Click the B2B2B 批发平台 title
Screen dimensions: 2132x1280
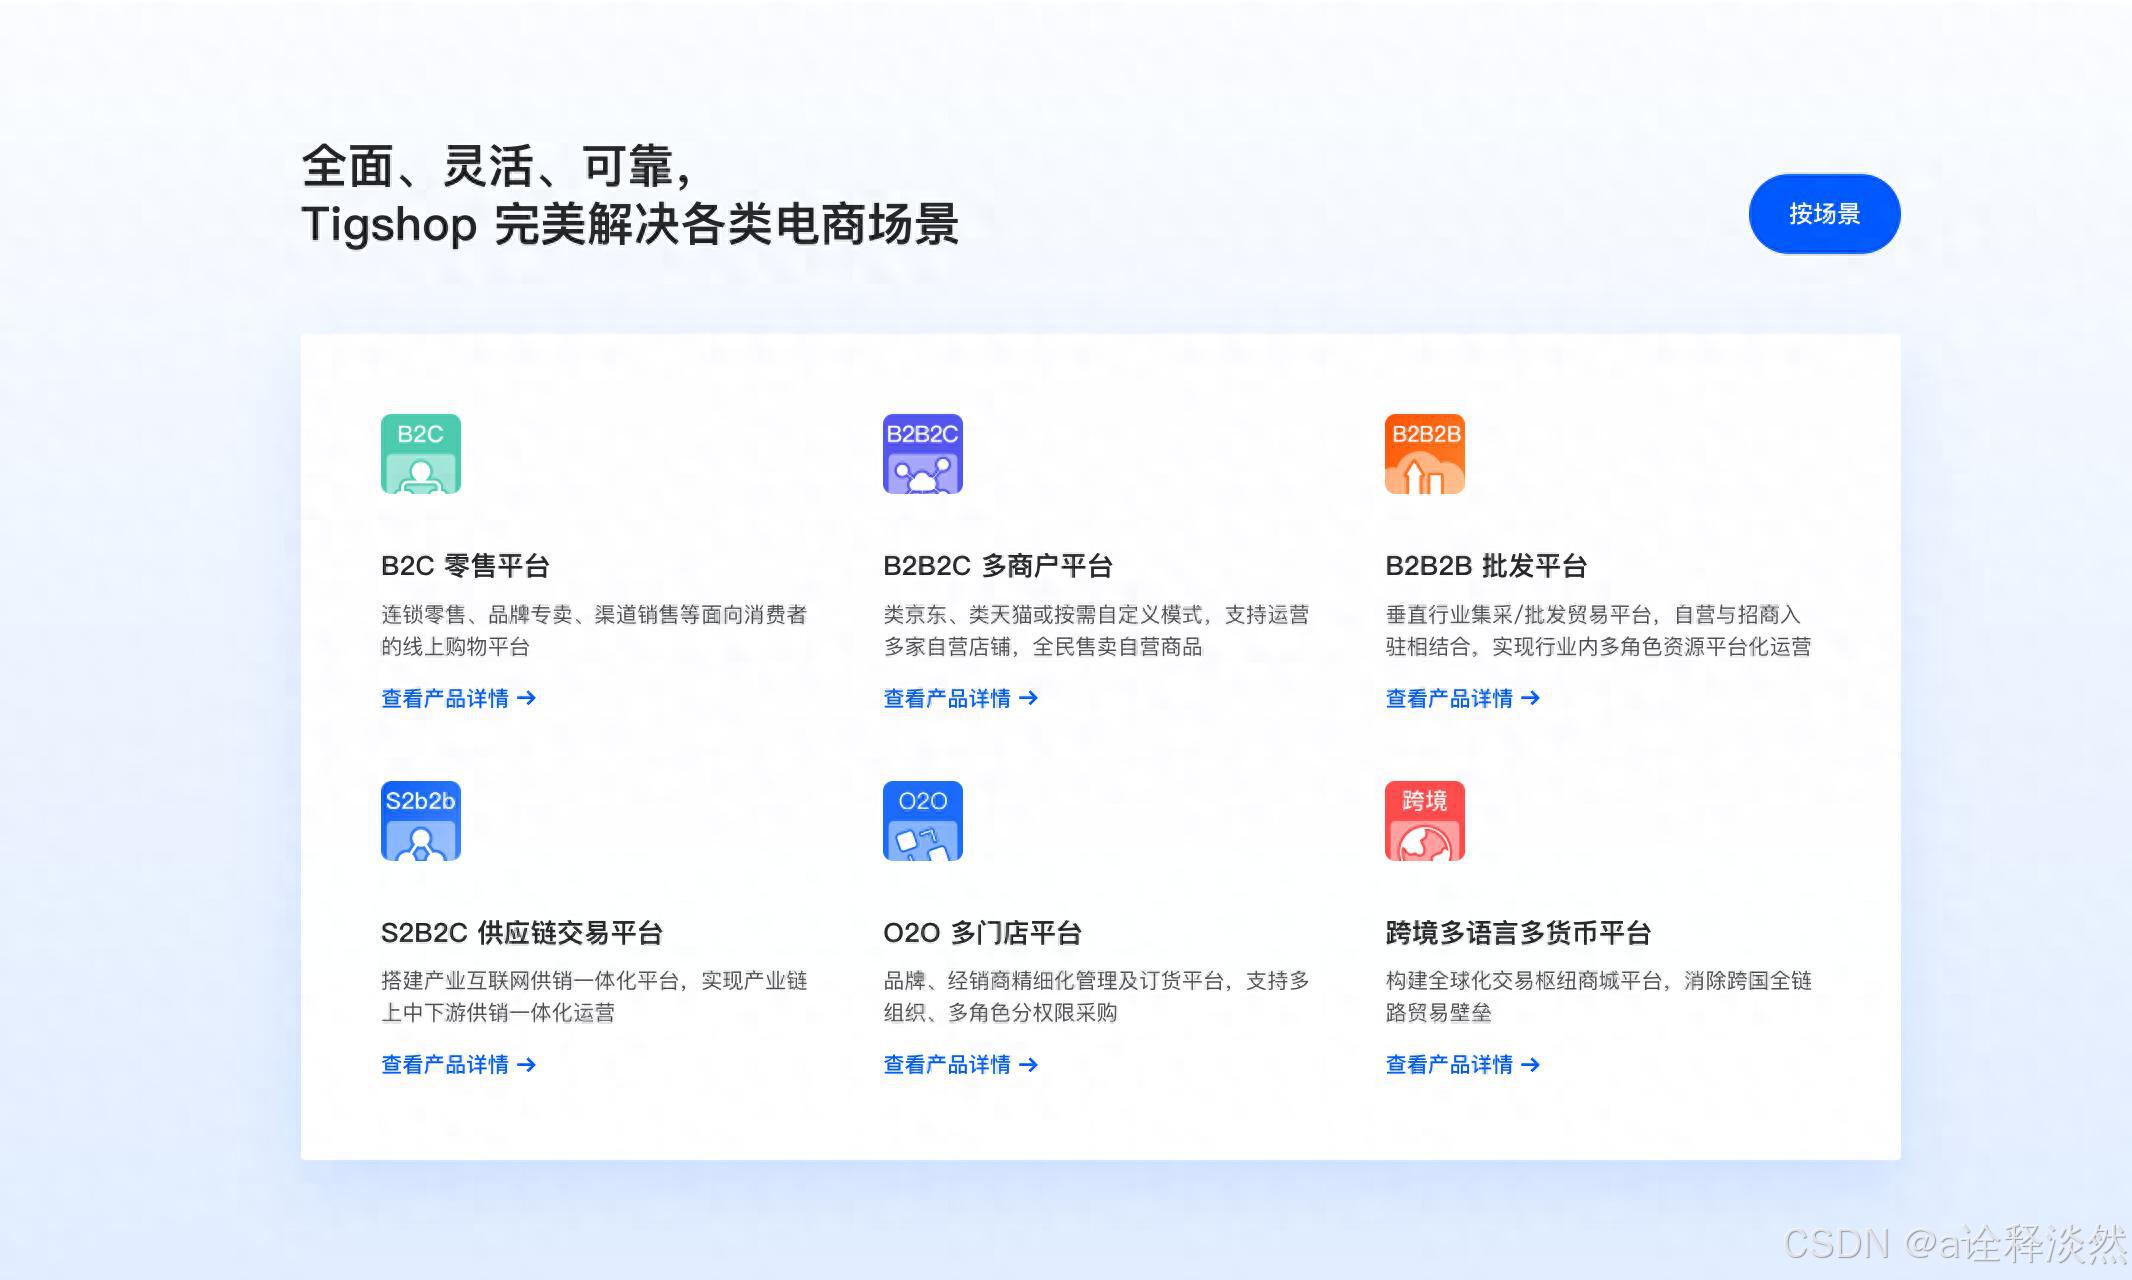click(x=1486, y=566)
